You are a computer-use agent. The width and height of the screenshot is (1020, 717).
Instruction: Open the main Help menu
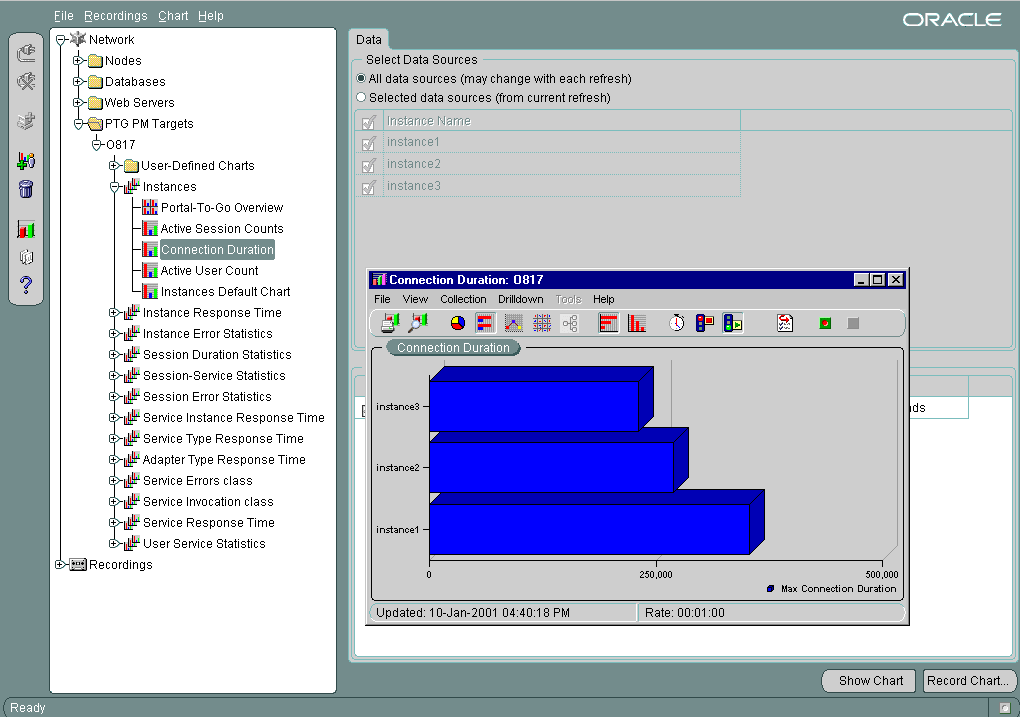pos(211,16)
